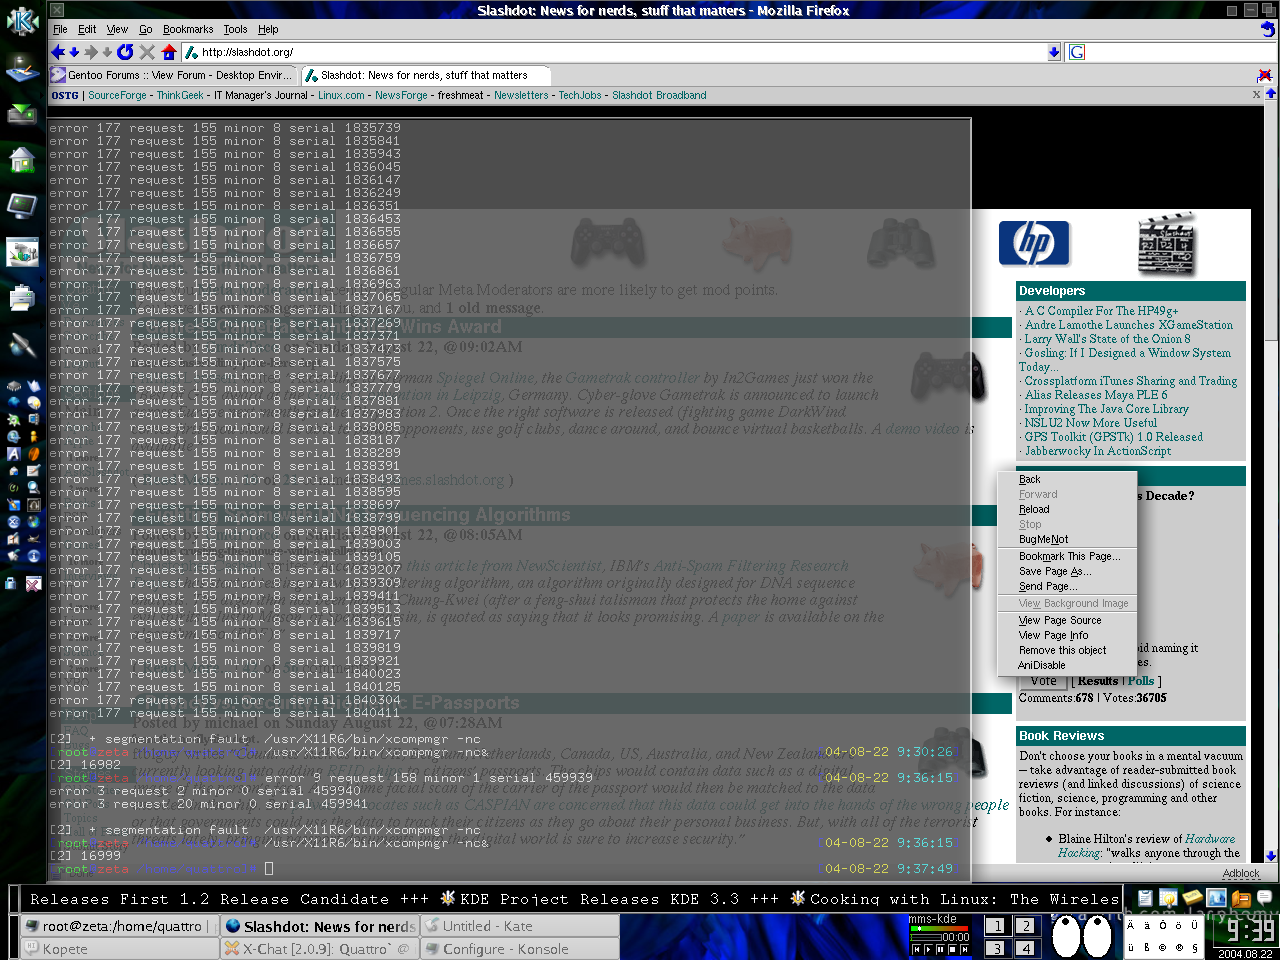Switch to the Gentoo Forums tab
Screen dimensions: 1280x960
[x=172, y=75]
